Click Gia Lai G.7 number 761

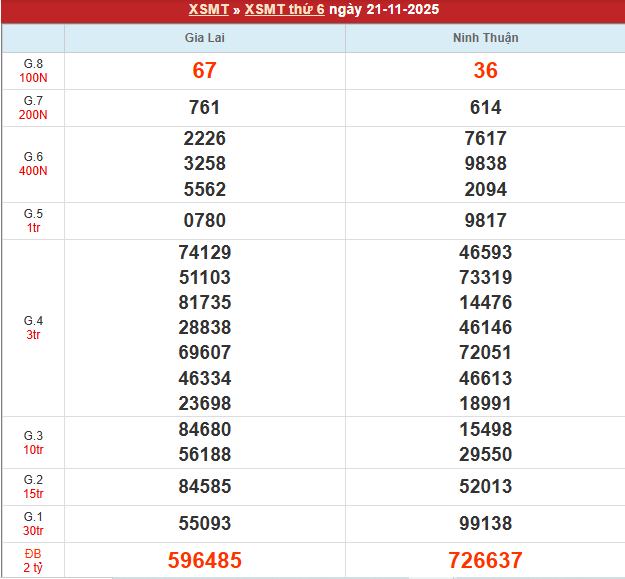click(x=204, y=108)
